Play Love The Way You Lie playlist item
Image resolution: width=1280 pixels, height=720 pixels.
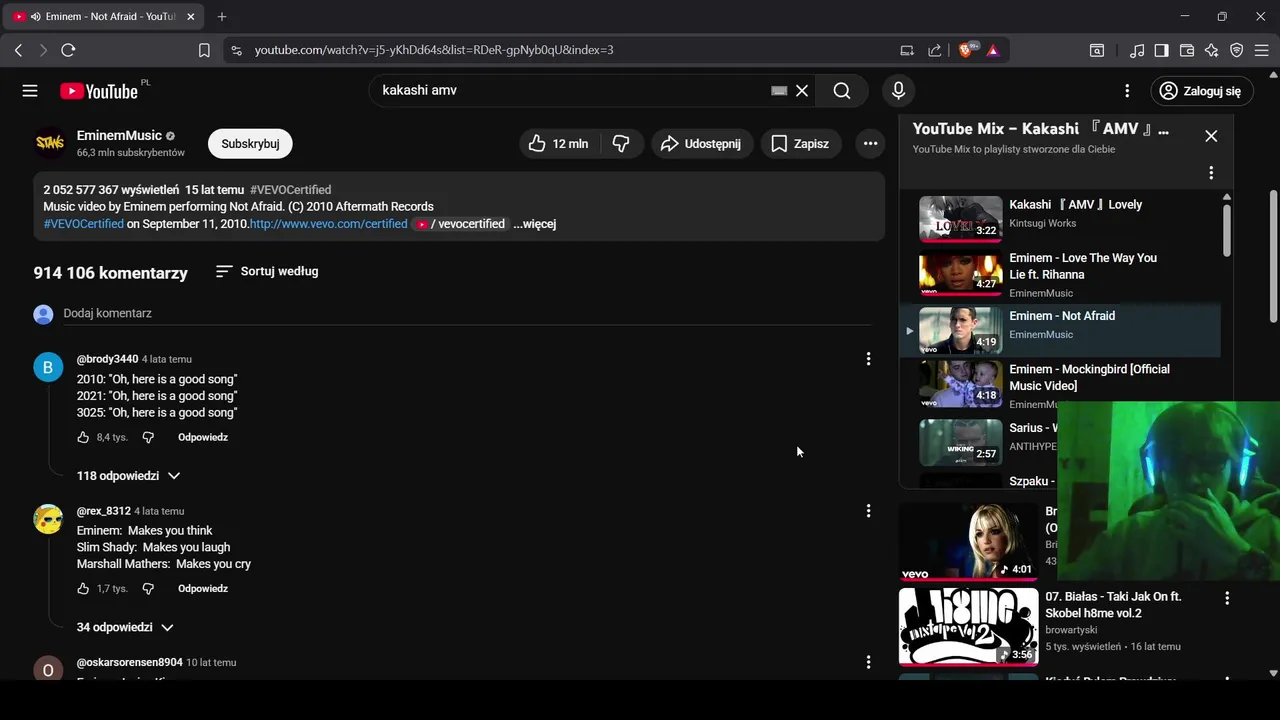point(1060,274)
